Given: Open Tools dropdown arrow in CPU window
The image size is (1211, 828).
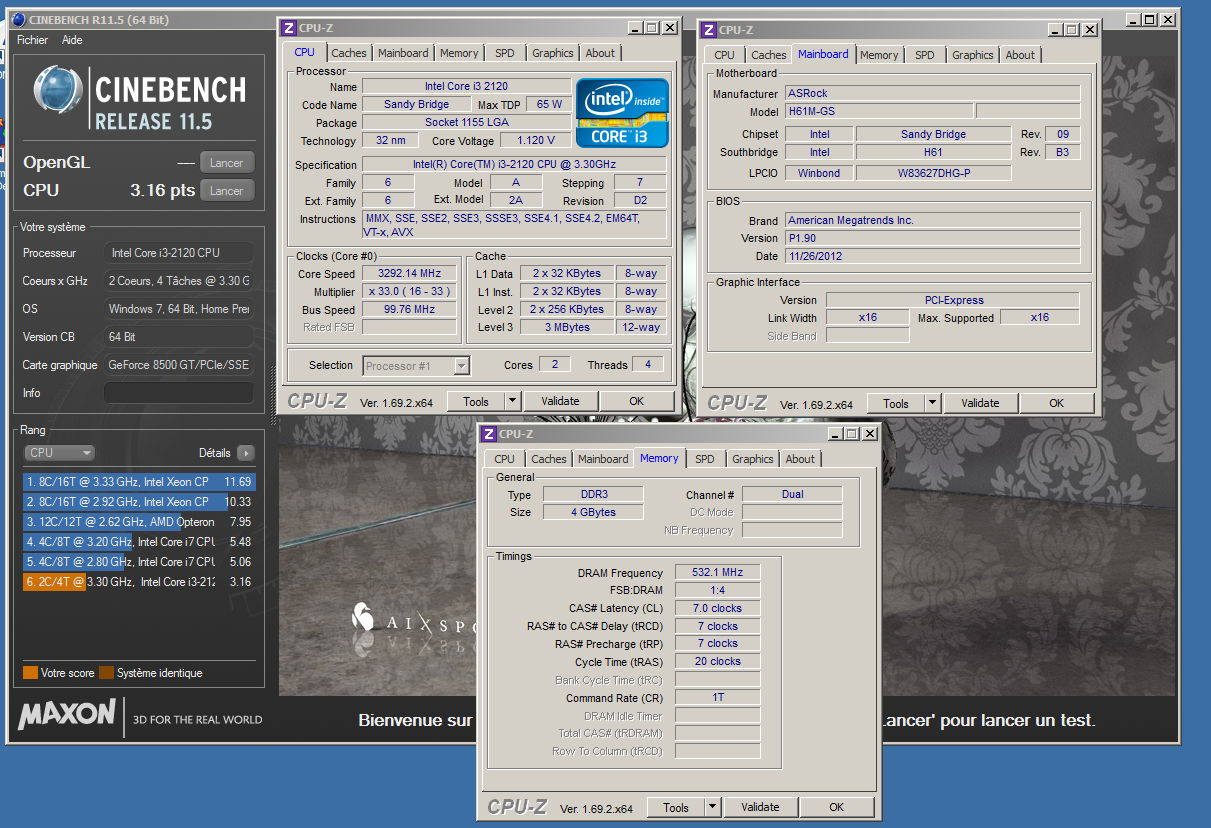Looking at the screenshot, I should pyautogui.click(x=512, y=401).
